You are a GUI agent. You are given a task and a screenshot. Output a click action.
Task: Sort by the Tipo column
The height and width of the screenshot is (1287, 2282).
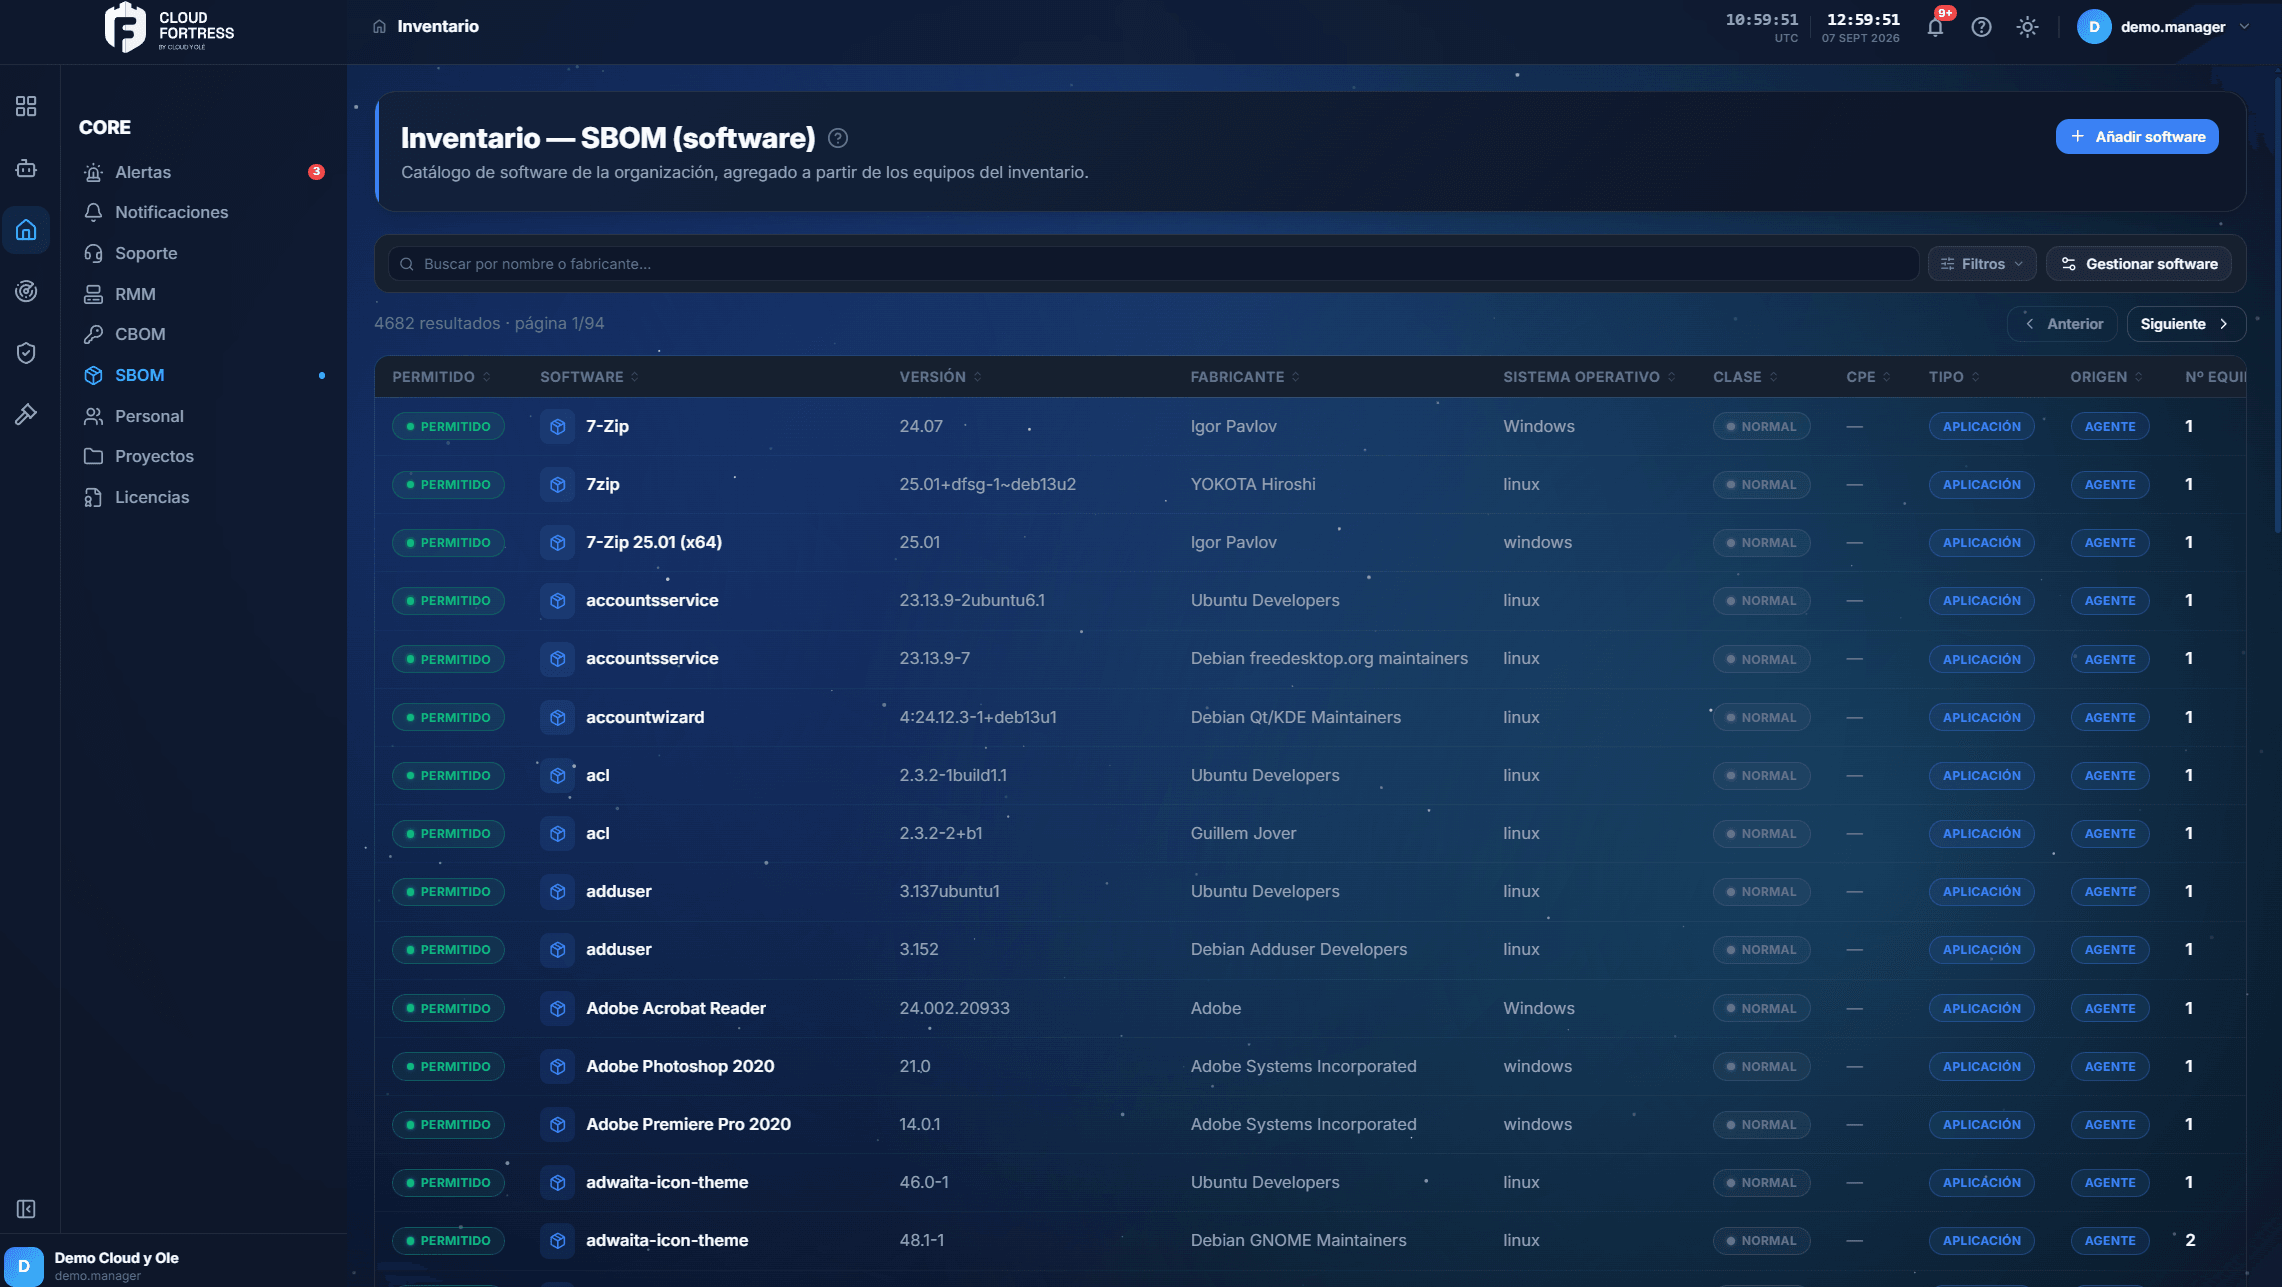click(x=1954, y=377)
